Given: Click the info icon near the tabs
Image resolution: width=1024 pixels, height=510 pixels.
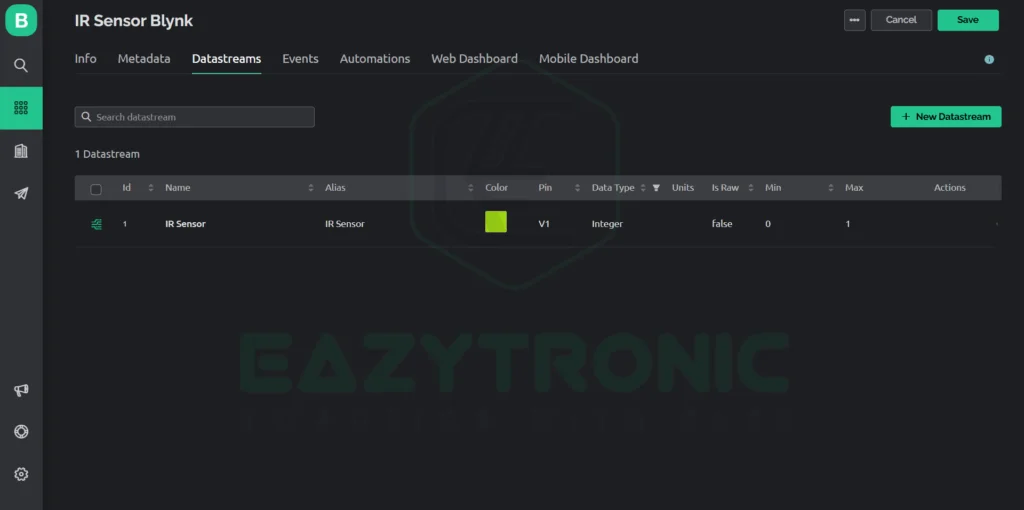Looking at the screenshot, I should [x=989, y=59].
